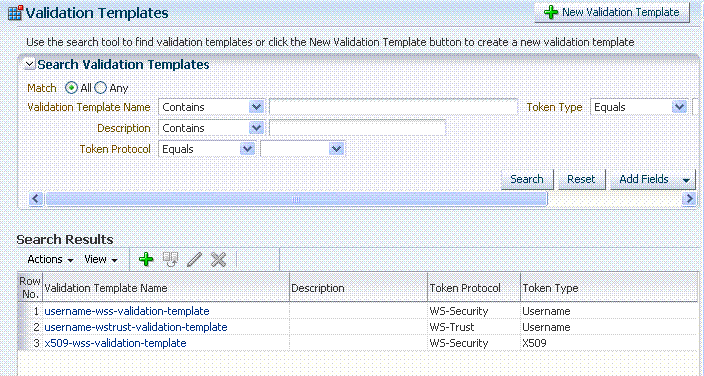Viewport: 704px width, 376px height.
Task: Click the green plus create icon in toolbar
Action: 146,259
